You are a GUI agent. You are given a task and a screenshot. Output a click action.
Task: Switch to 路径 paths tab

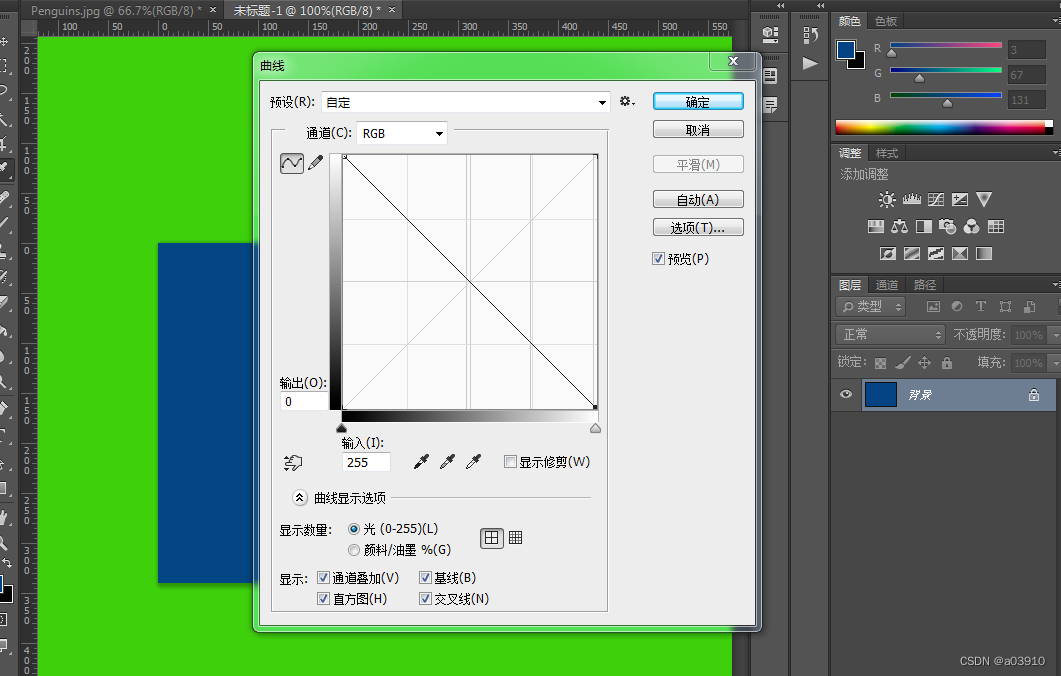pos(924,285)
